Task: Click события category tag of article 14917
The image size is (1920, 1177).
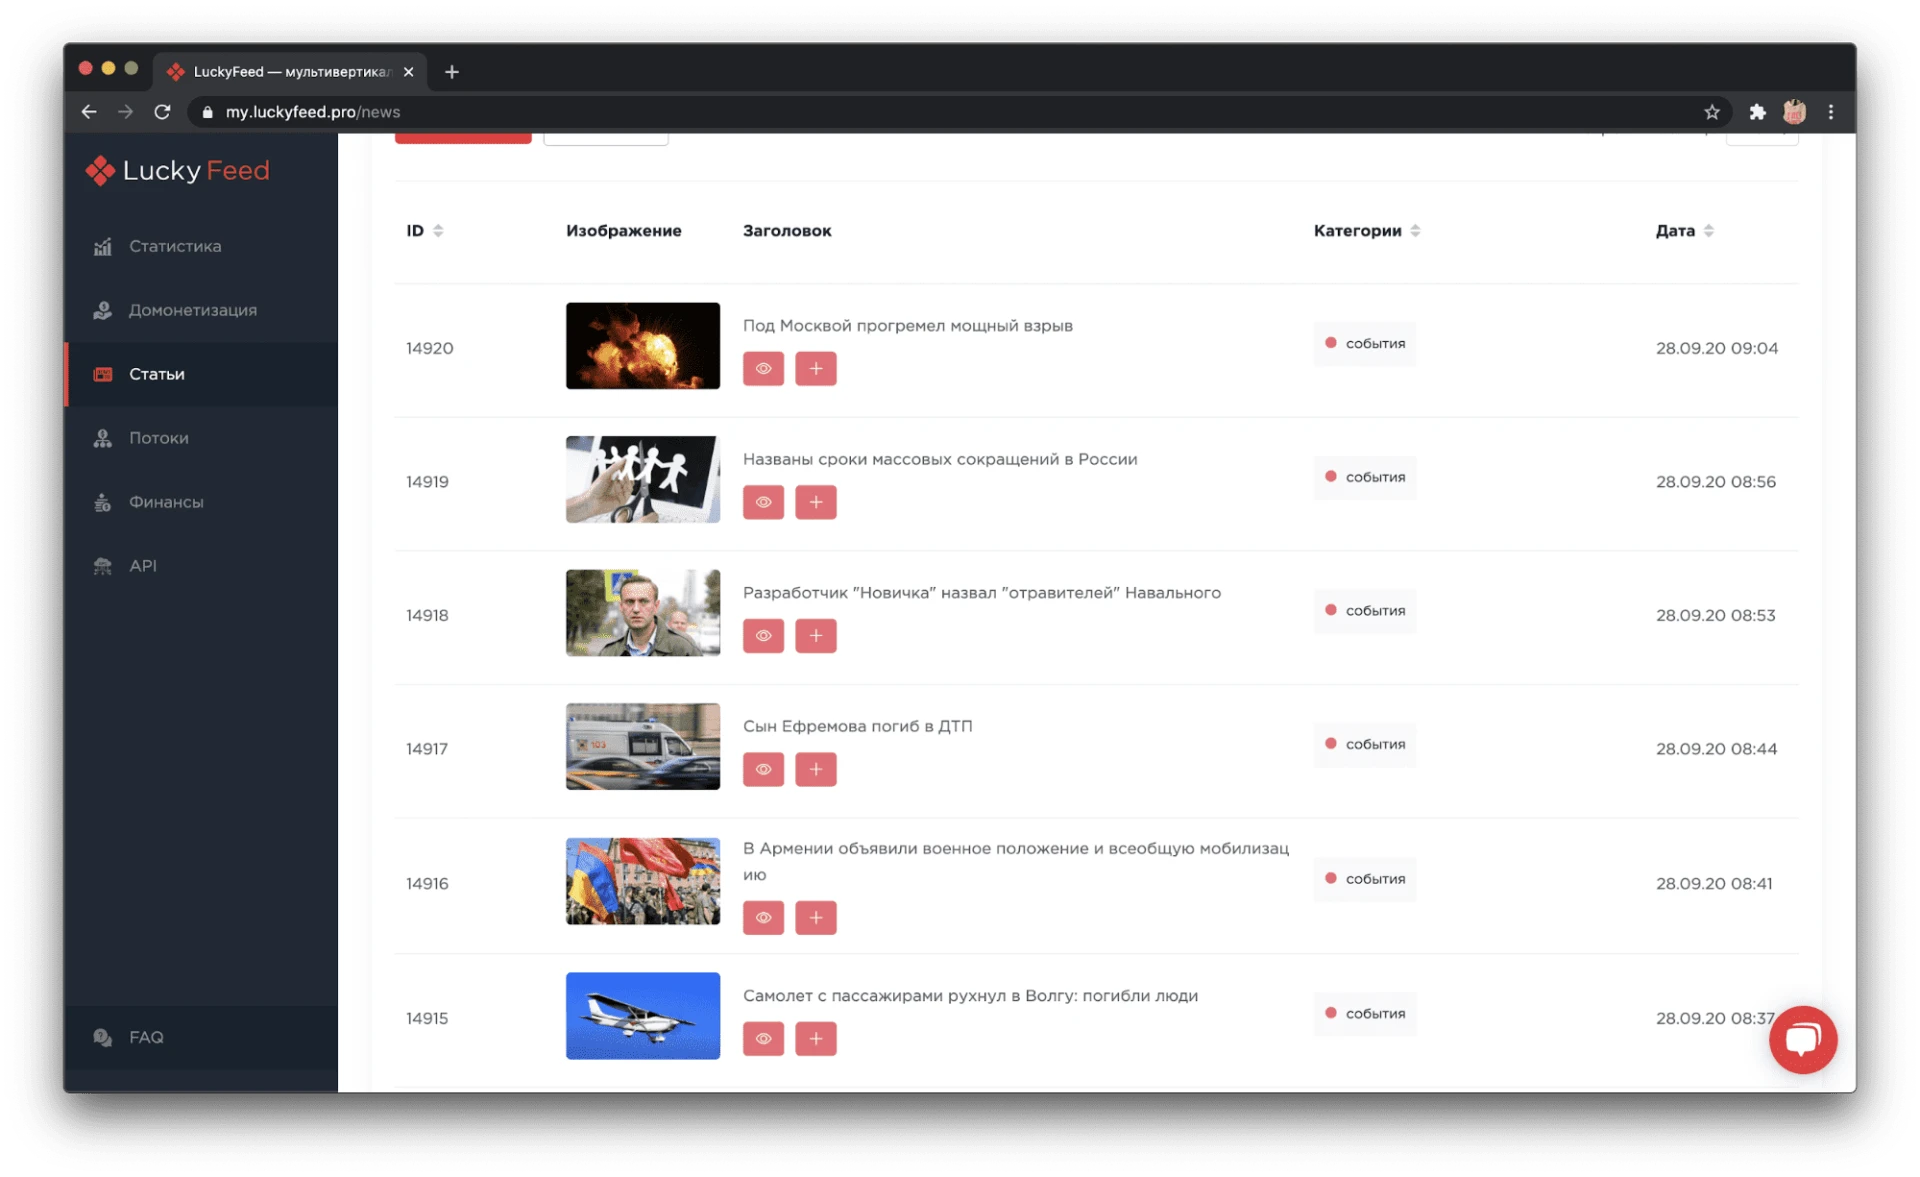Action: click(x=1365, y=745)
